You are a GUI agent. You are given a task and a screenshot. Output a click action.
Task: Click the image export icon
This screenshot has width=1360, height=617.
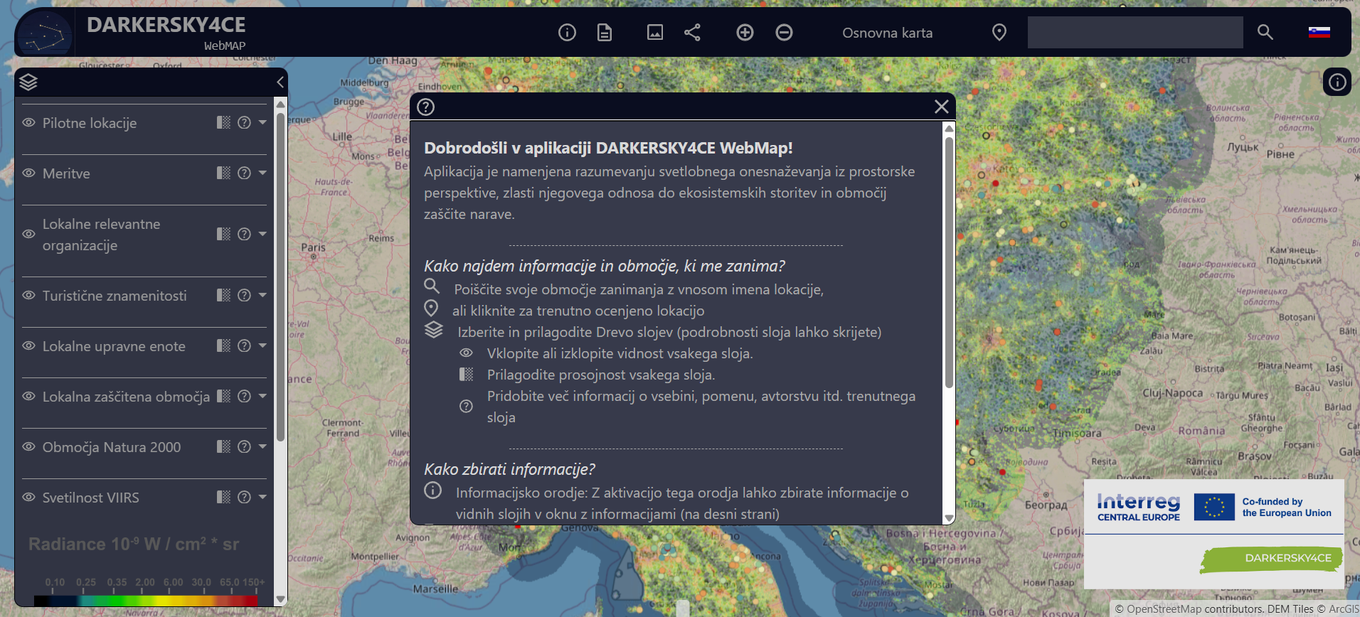[655, 32]
